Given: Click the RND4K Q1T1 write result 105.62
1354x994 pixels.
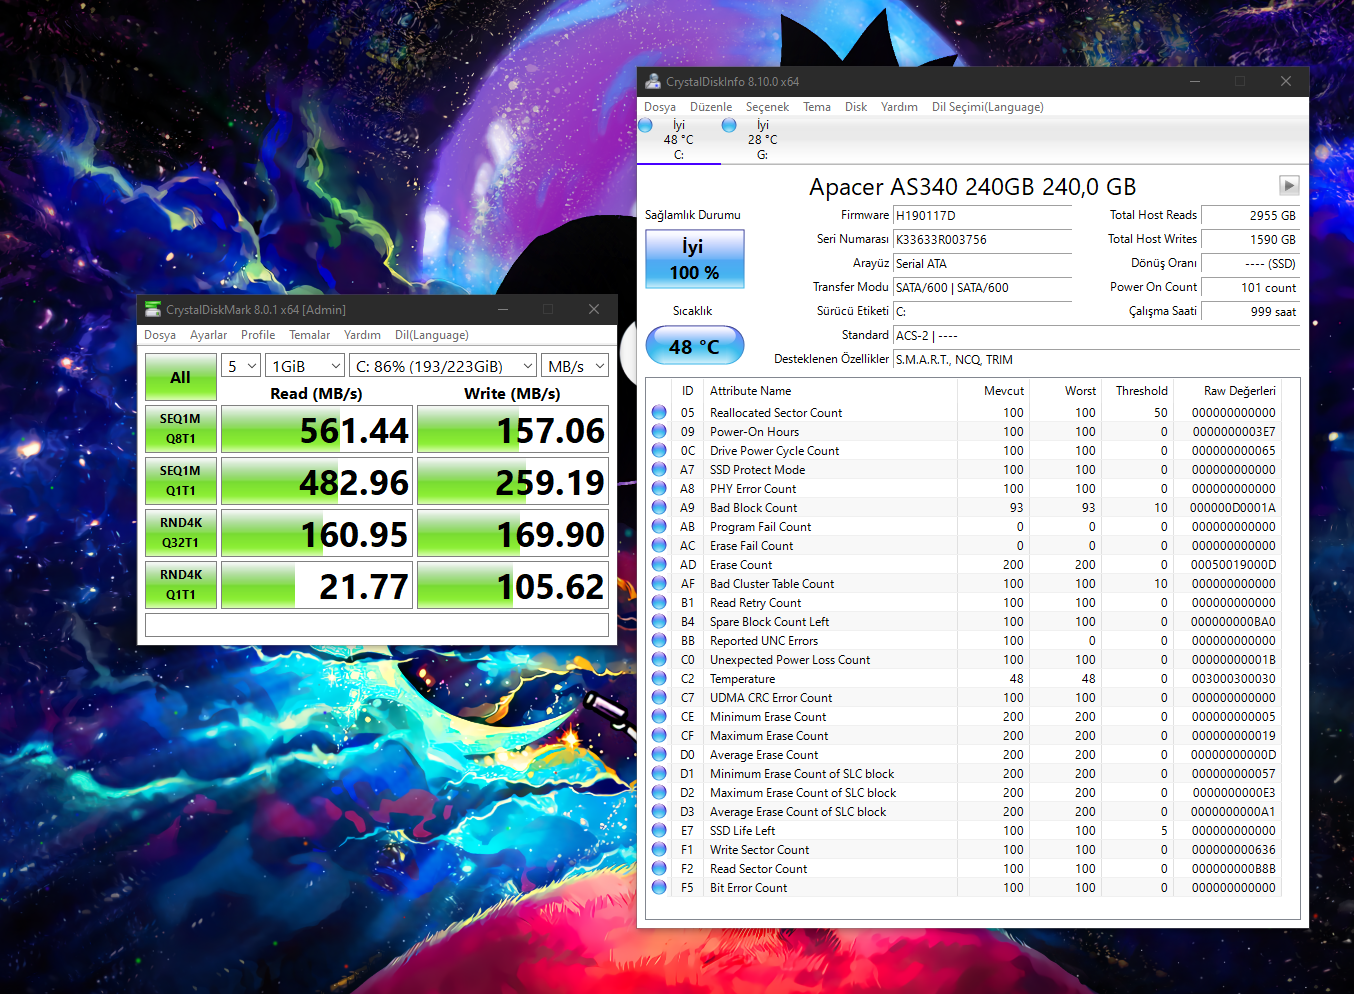Looking at the screenshot, I should pyautogui.click(x=512, y=585).
